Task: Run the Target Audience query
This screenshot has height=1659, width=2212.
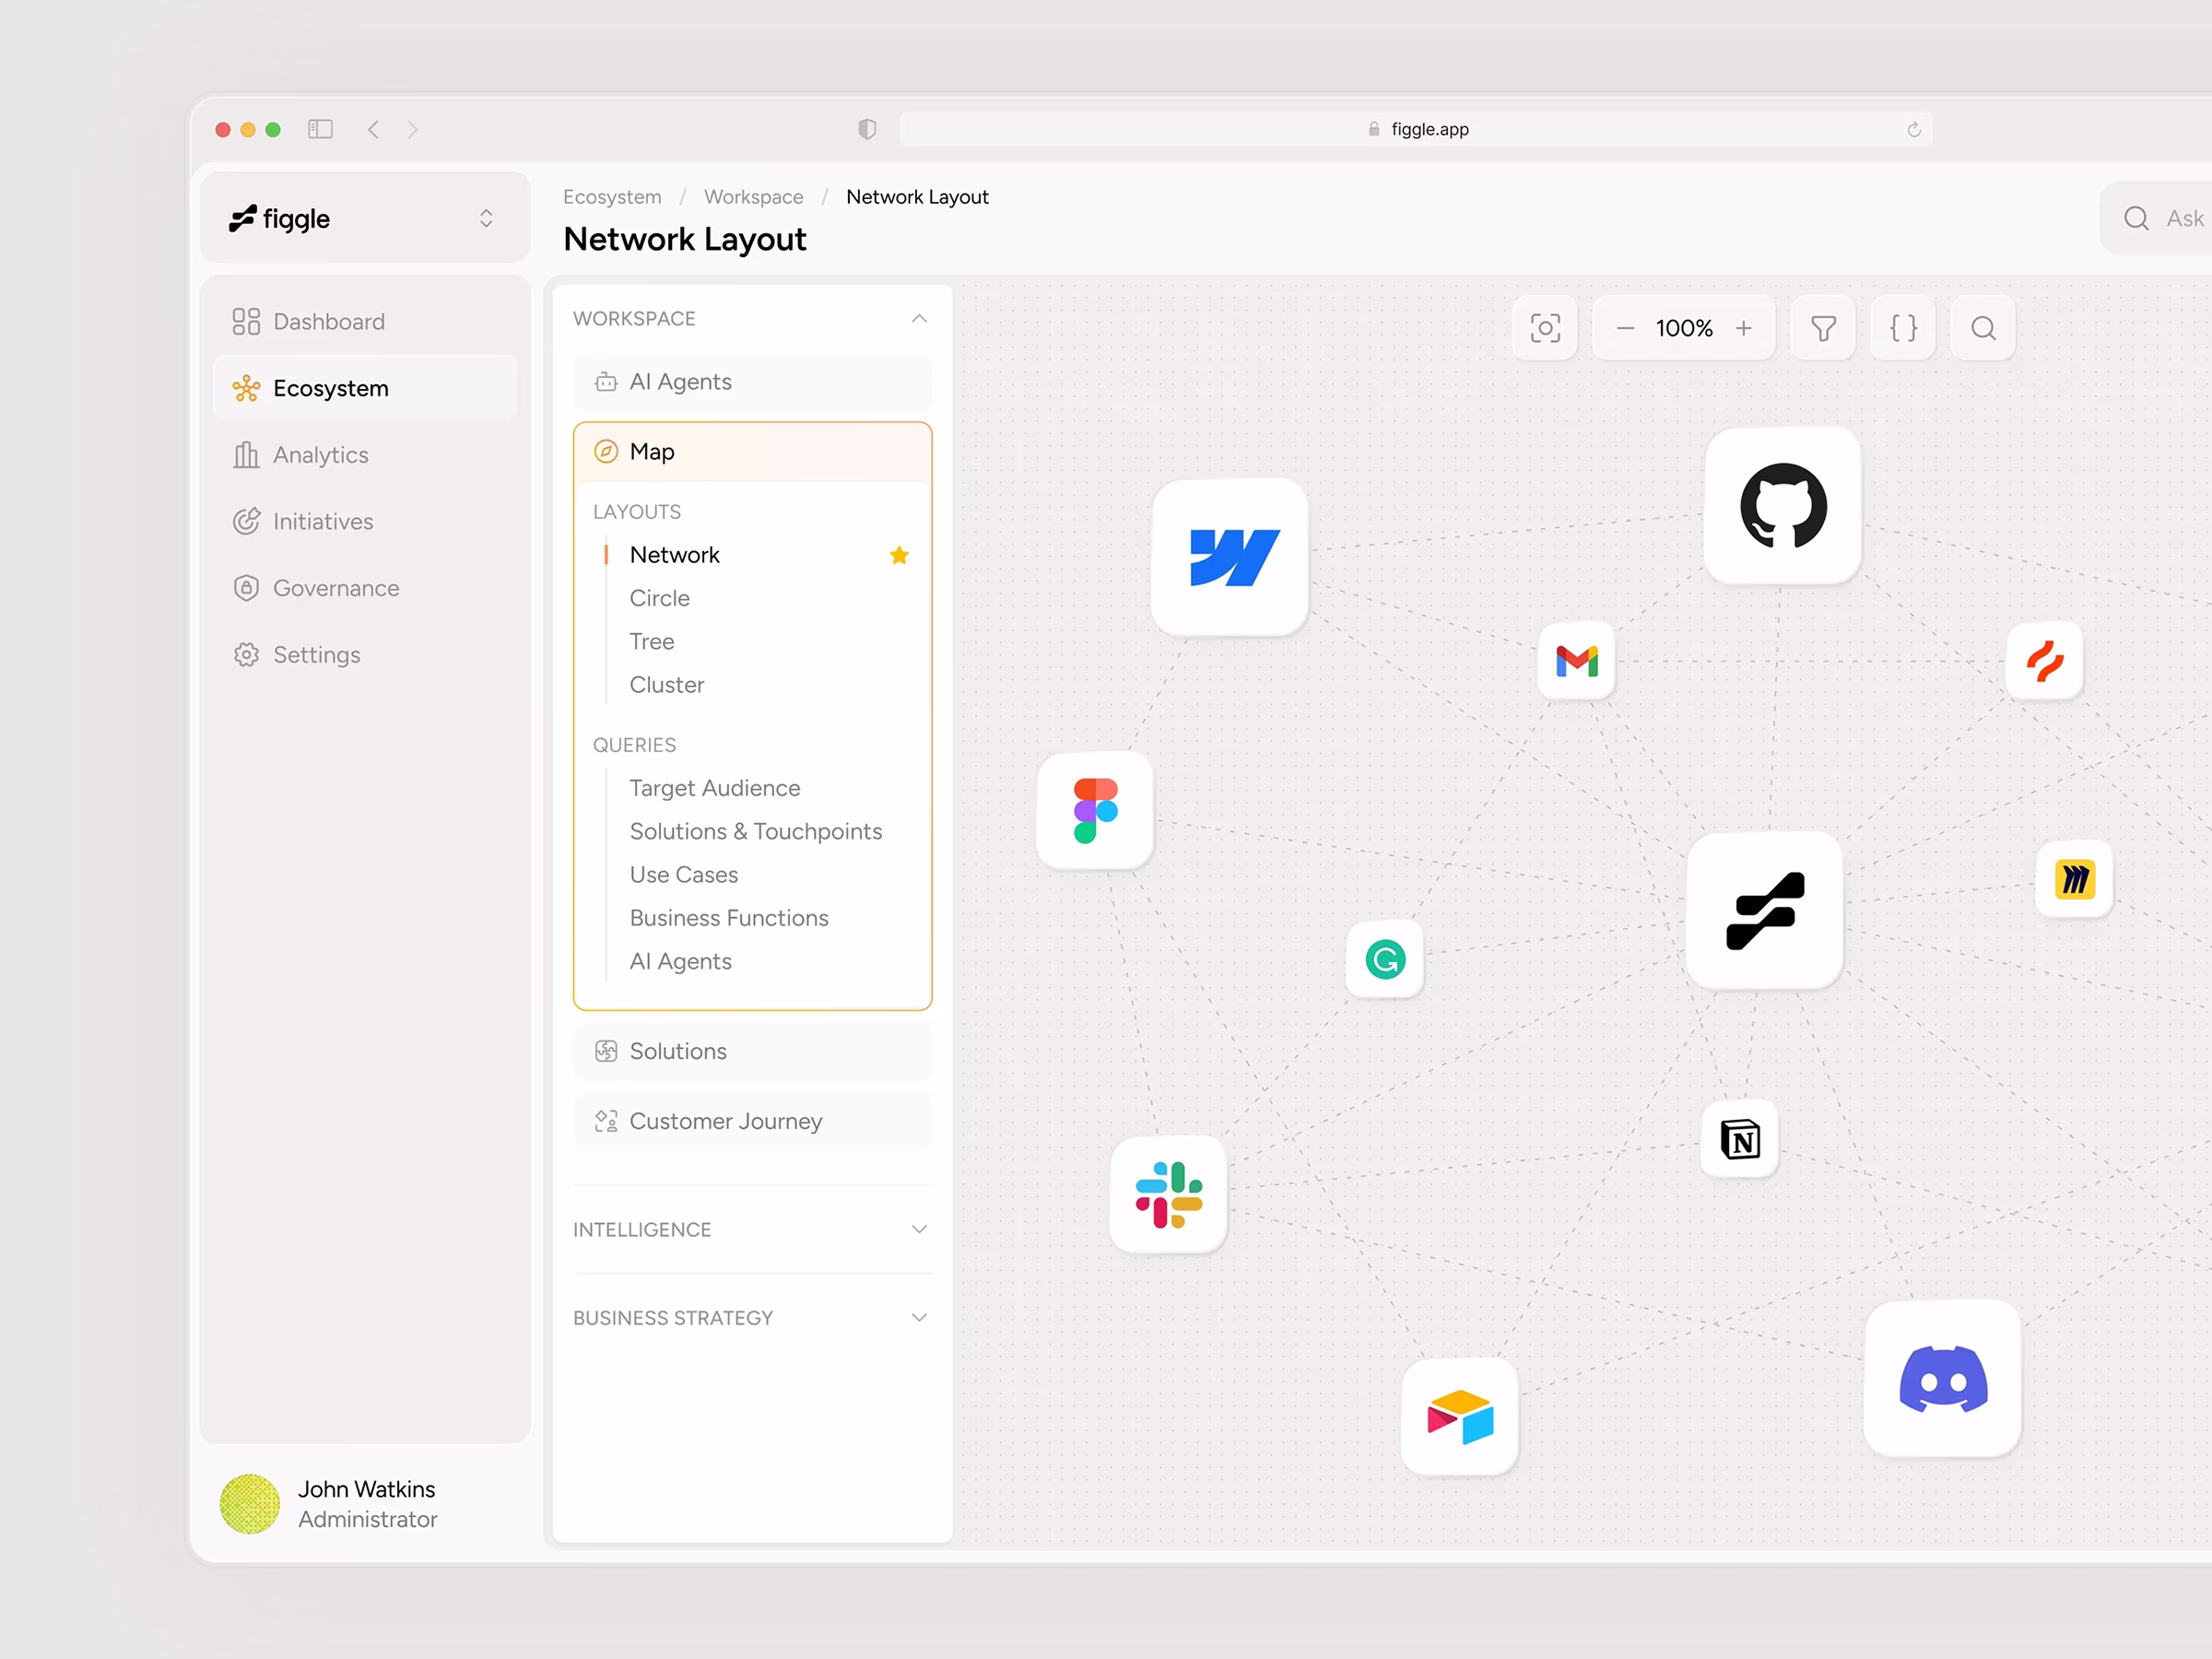Action: [x=714, y=788]
